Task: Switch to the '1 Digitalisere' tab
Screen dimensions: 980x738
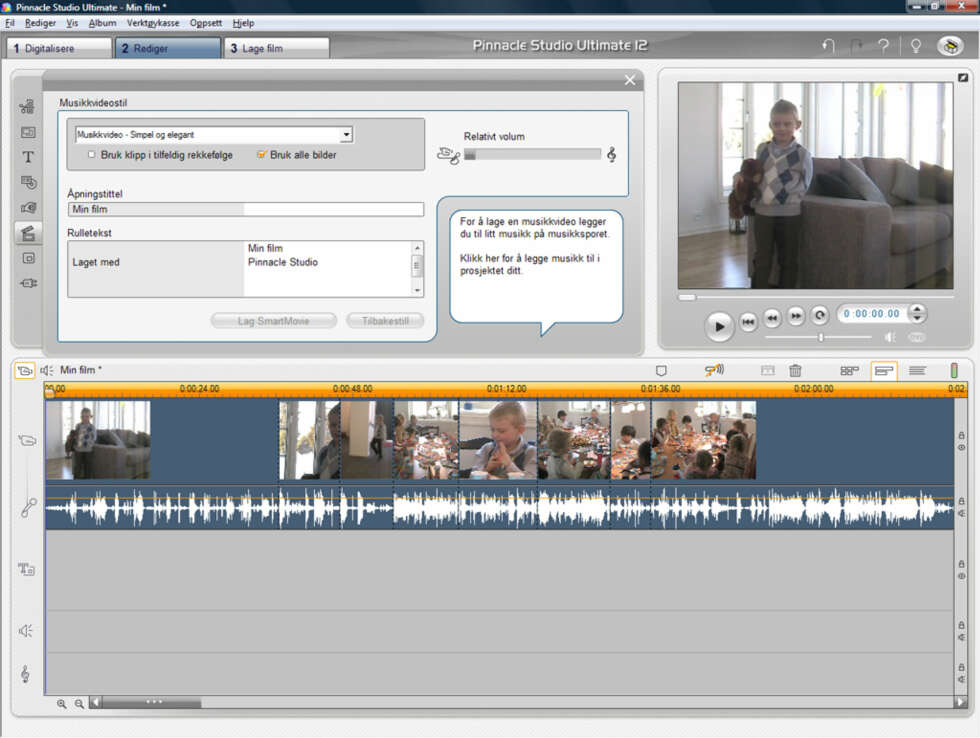Action: click(58, 48)
